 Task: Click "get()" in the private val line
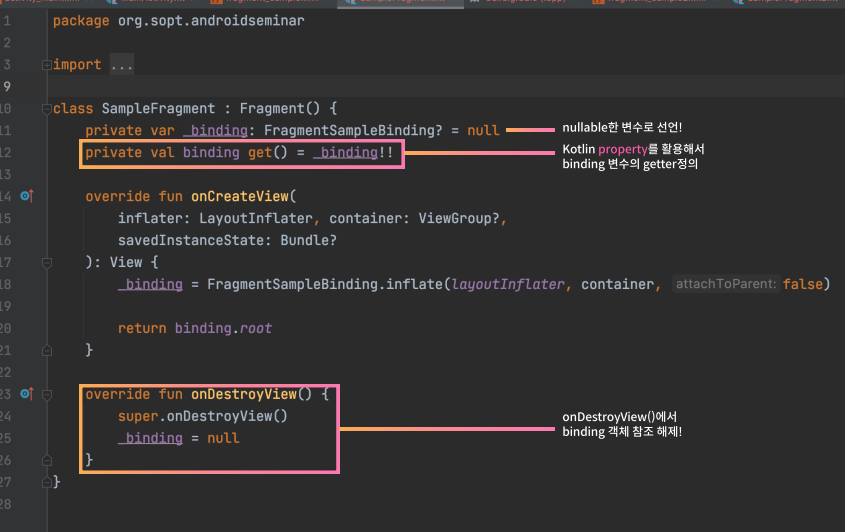pyautogui.click(x=268, y=153)
